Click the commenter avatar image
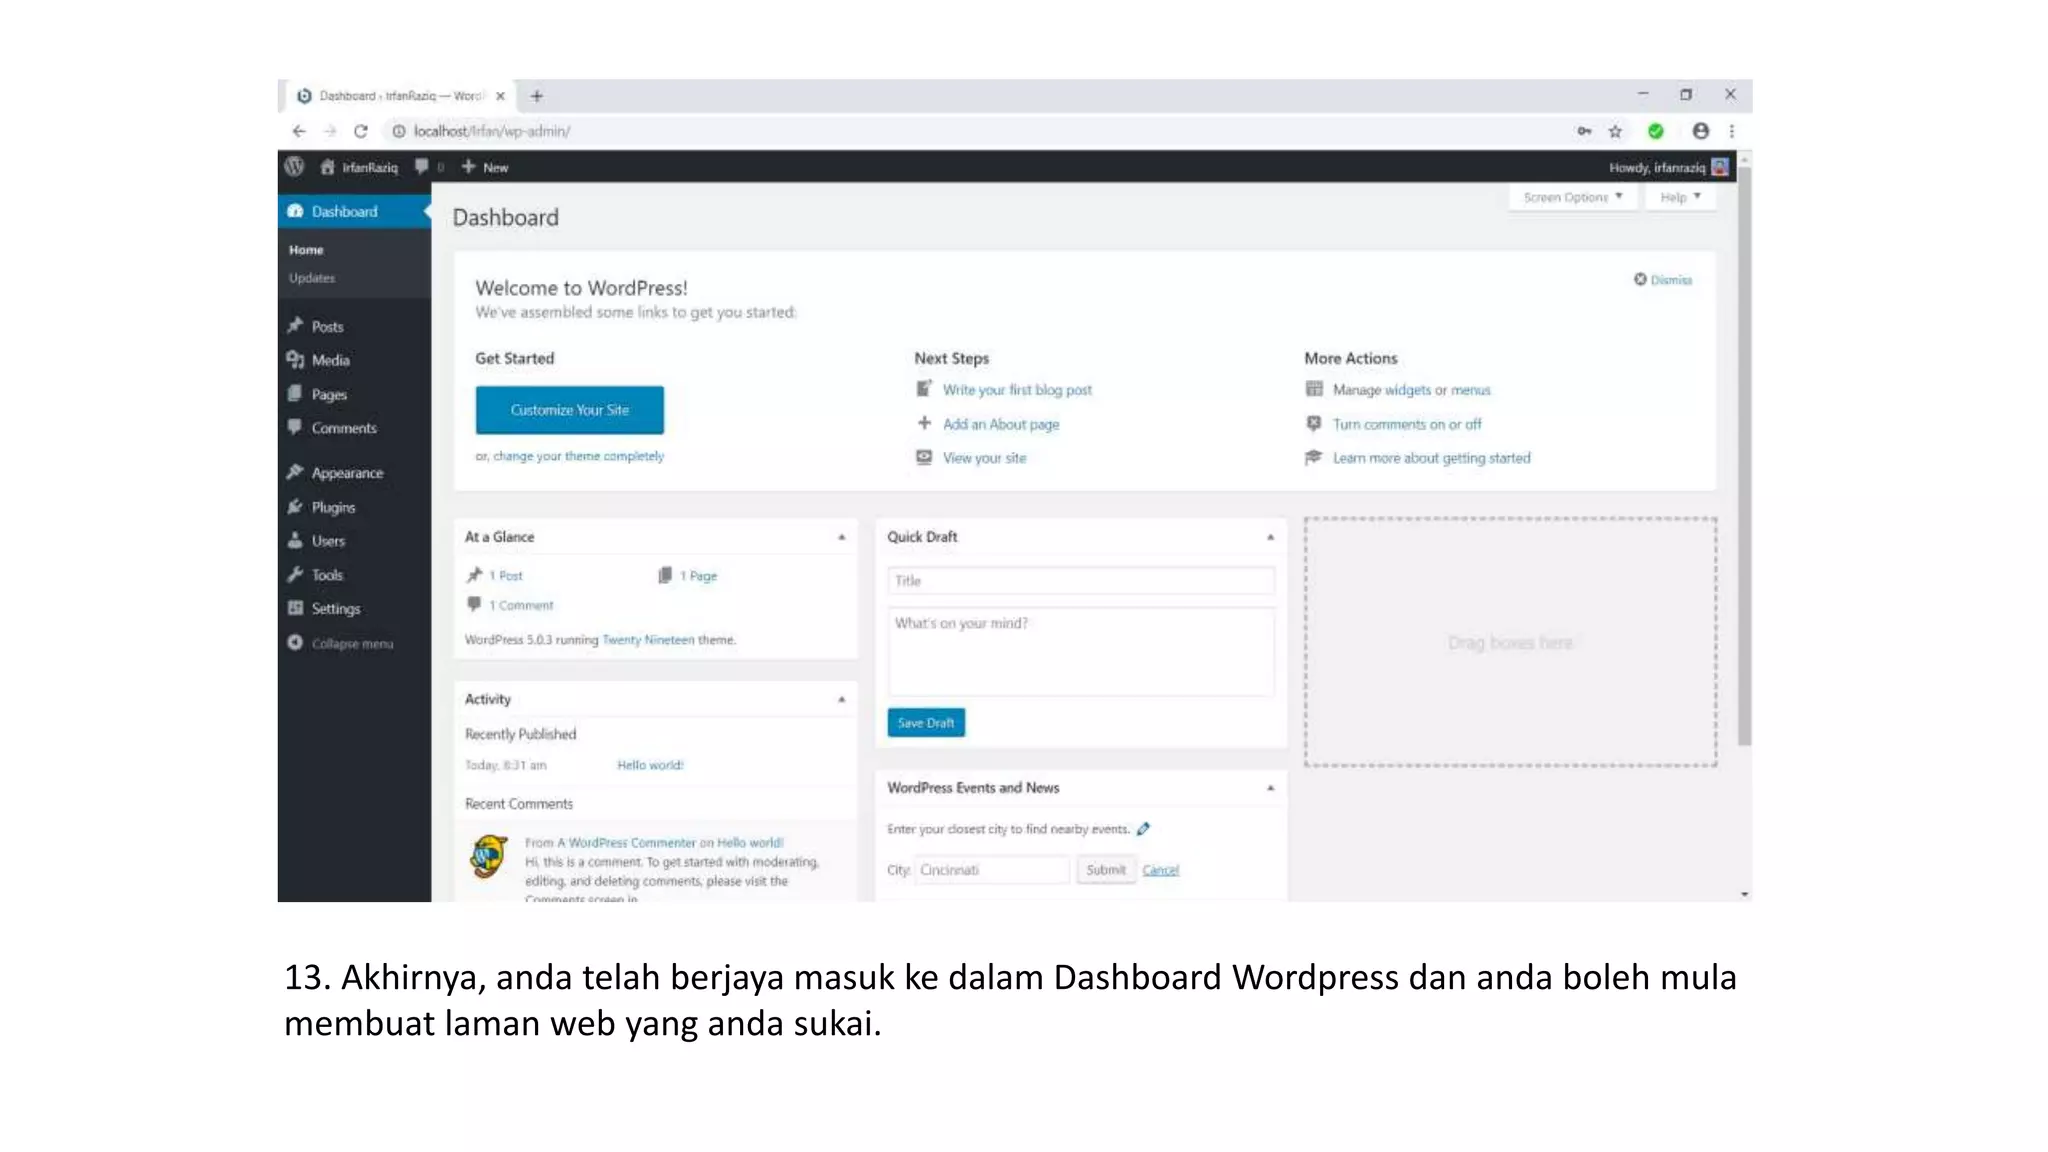Screen dimensions: 2048x1152 pos(489,857)
